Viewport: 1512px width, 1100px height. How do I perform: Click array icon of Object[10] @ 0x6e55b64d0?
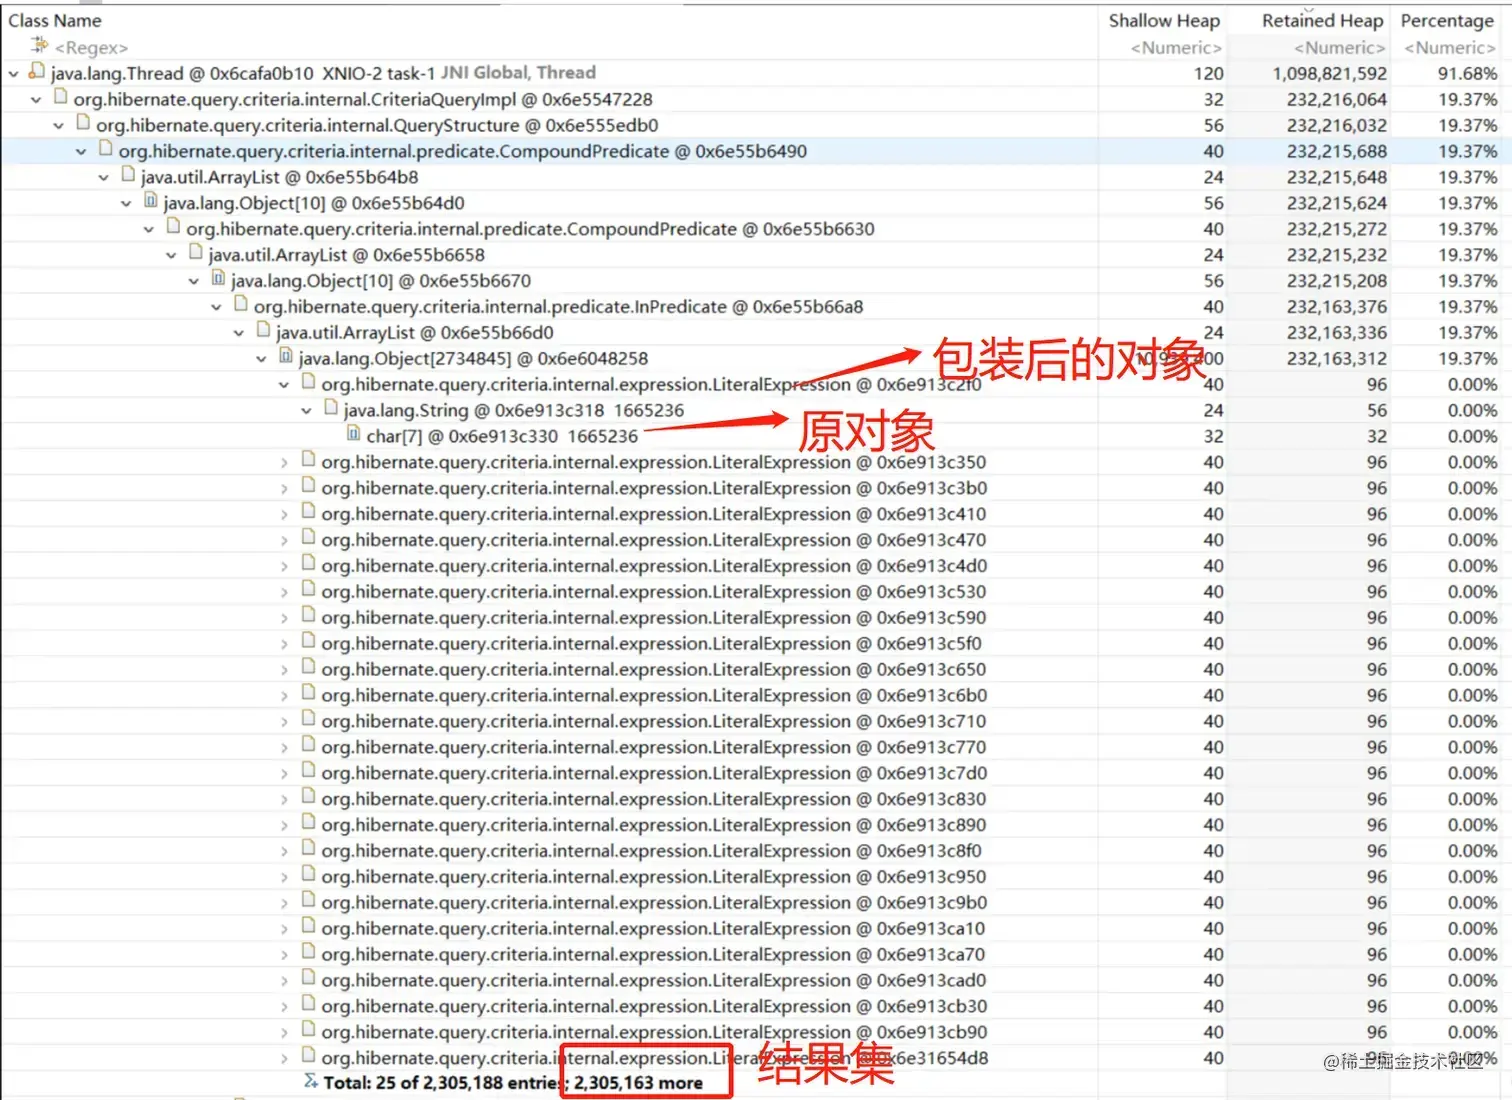click(151, 201)
